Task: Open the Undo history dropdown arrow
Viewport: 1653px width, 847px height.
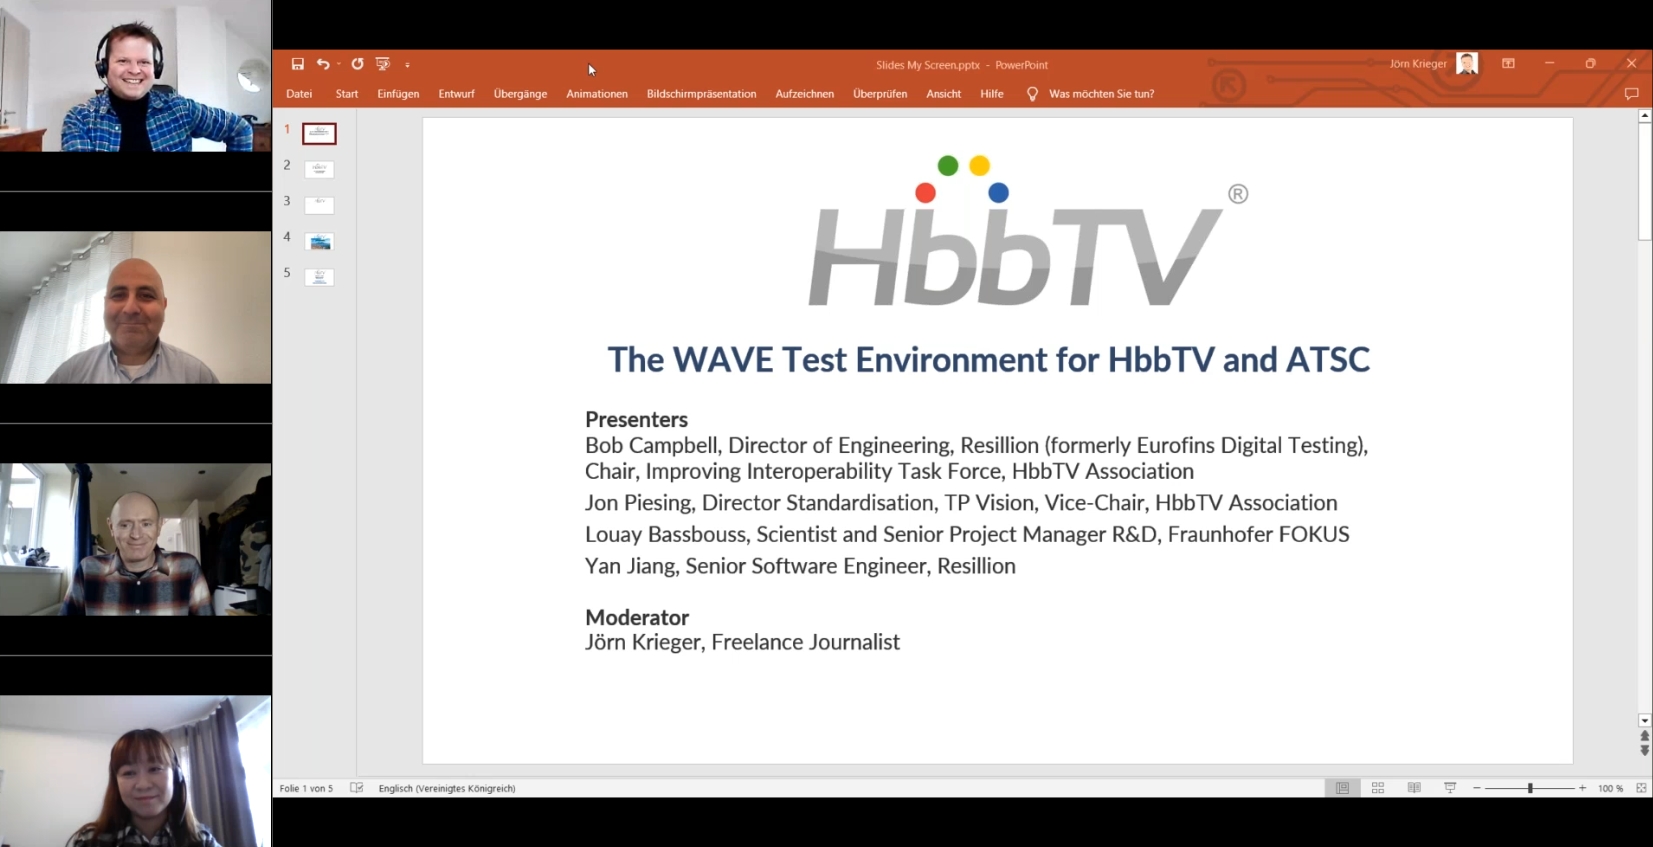Action: click(x=339, y=64)
